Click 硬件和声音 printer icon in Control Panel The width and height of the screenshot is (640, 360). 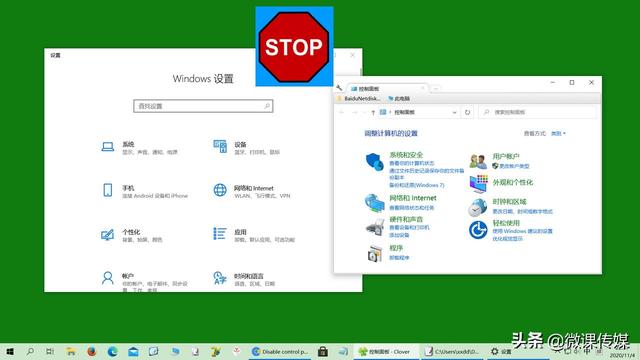coord(375,227)
